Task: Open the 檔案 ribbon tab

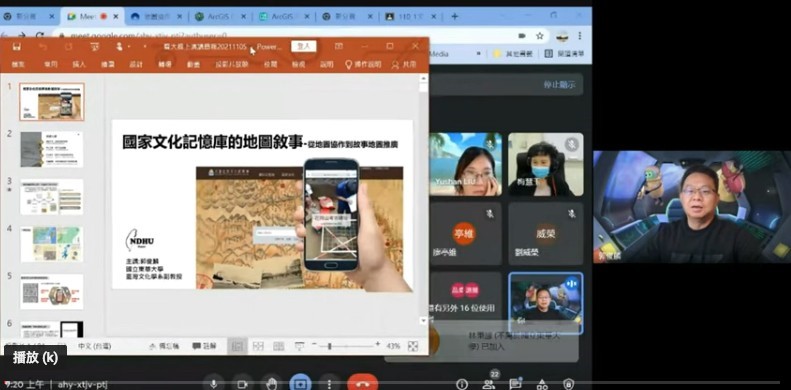Action: click(18, 65)
